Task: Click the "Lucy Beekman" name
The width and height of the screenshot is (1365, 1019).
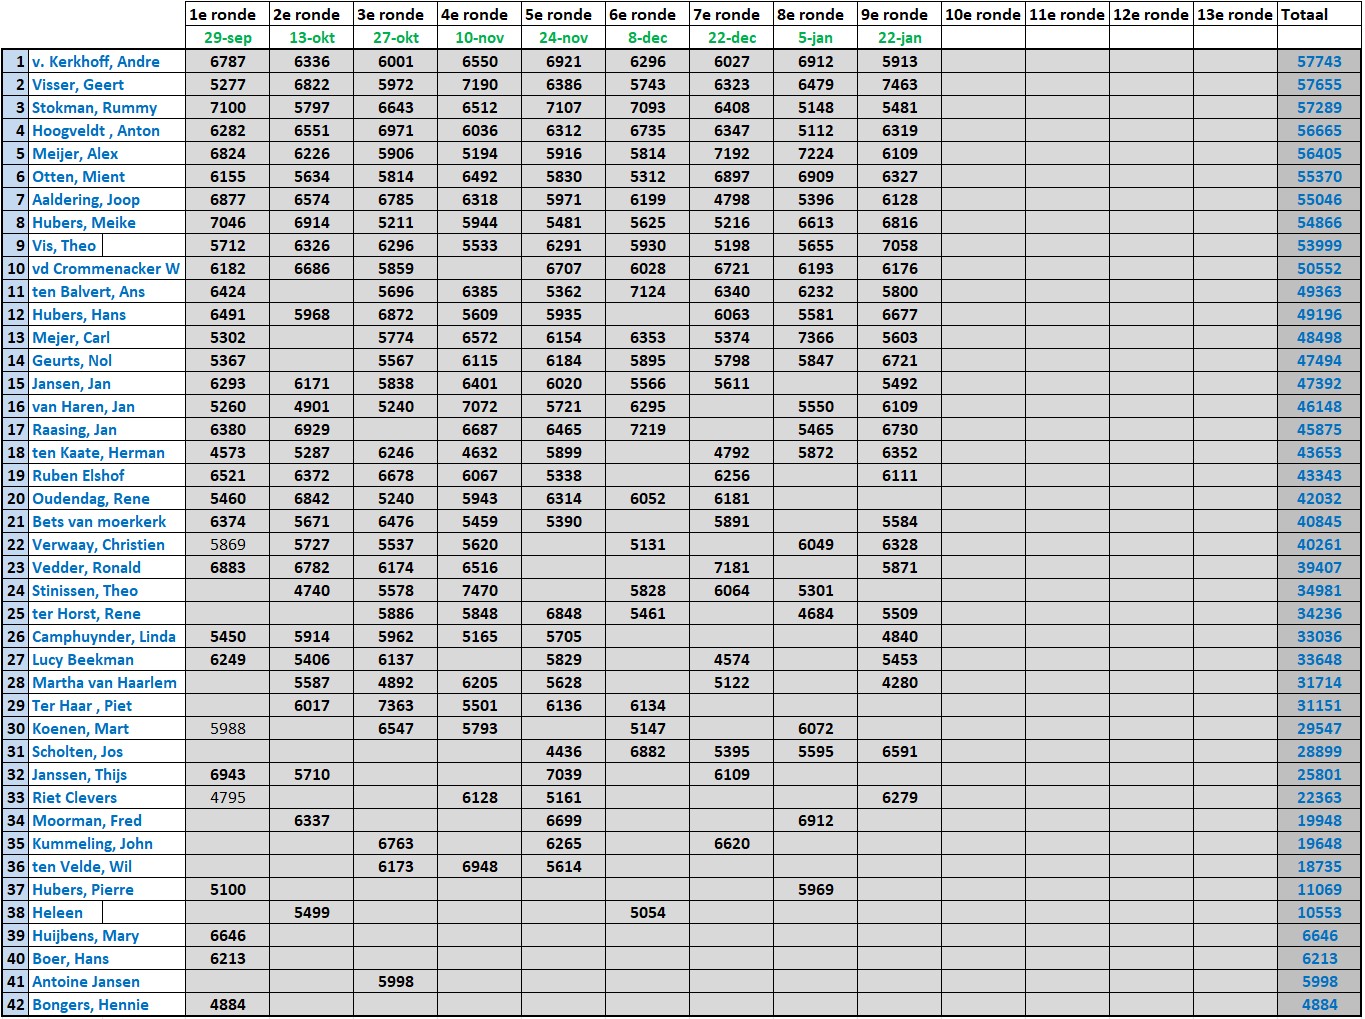Action: 82,659
